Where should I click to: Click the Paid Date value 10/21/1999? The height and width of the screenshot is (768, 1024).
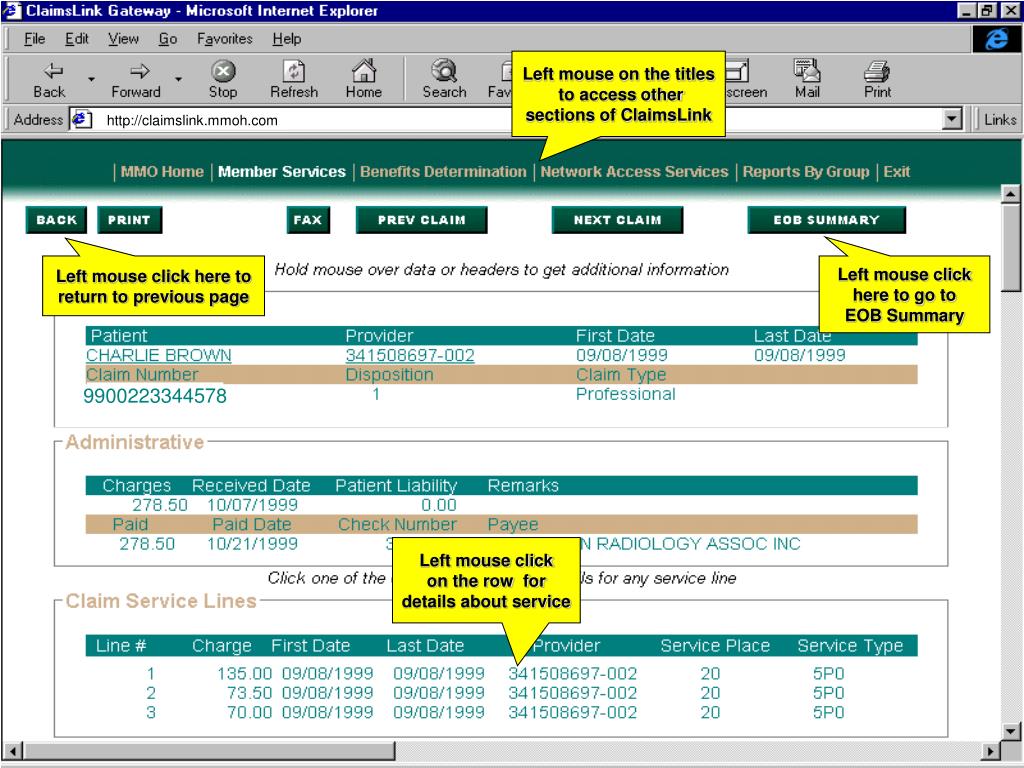tap(252, 544)
